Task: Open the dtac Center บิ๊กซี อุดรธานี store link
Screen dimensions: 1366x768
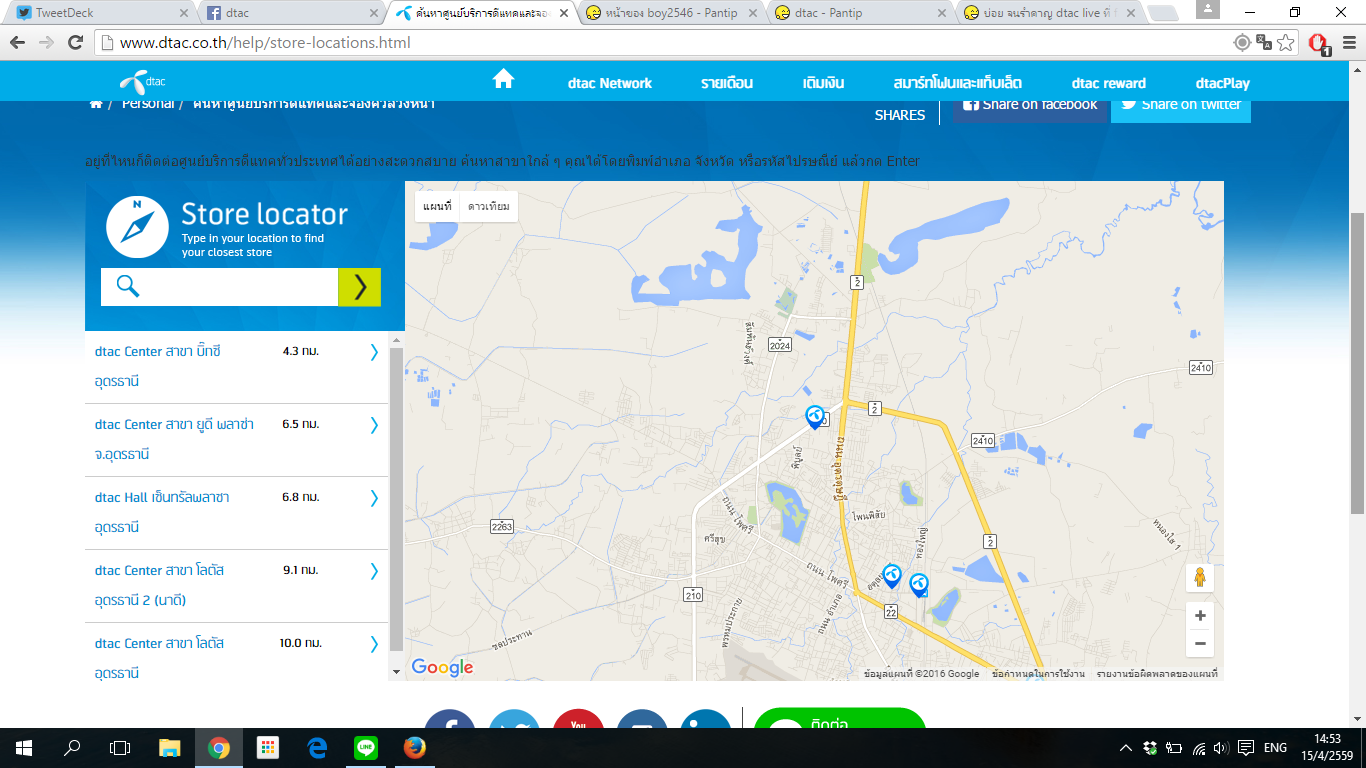Action: click(x=158, y=366)
